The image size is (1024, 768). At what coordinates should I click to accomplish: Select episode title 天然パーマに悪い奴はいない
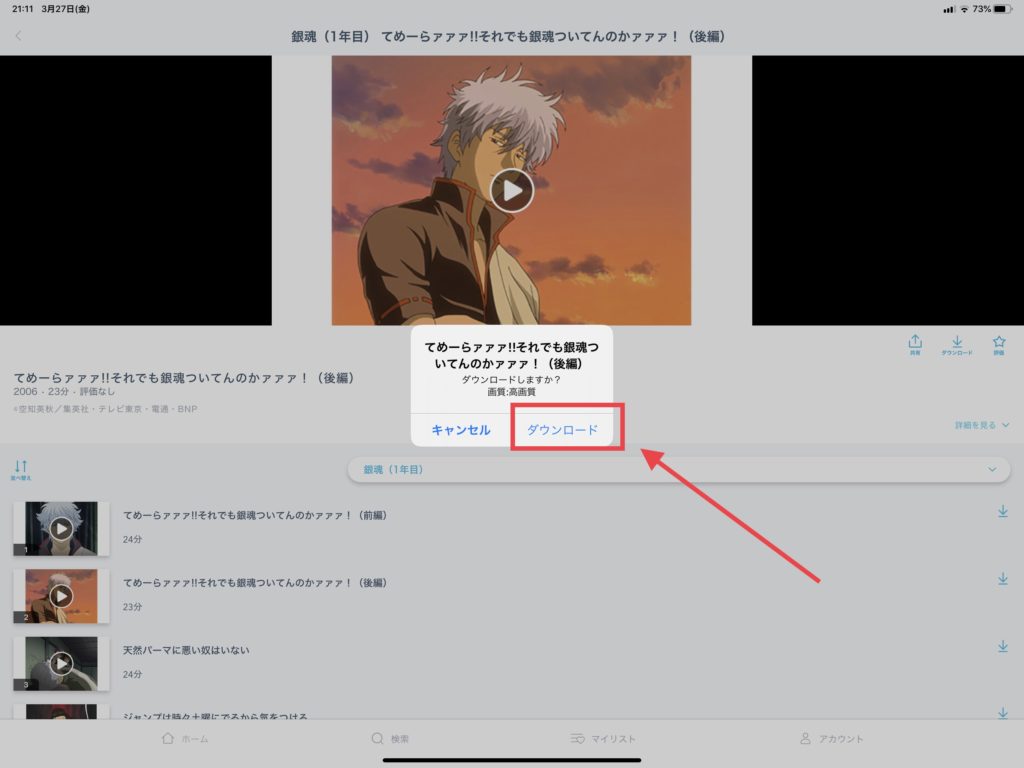point(186,650)
